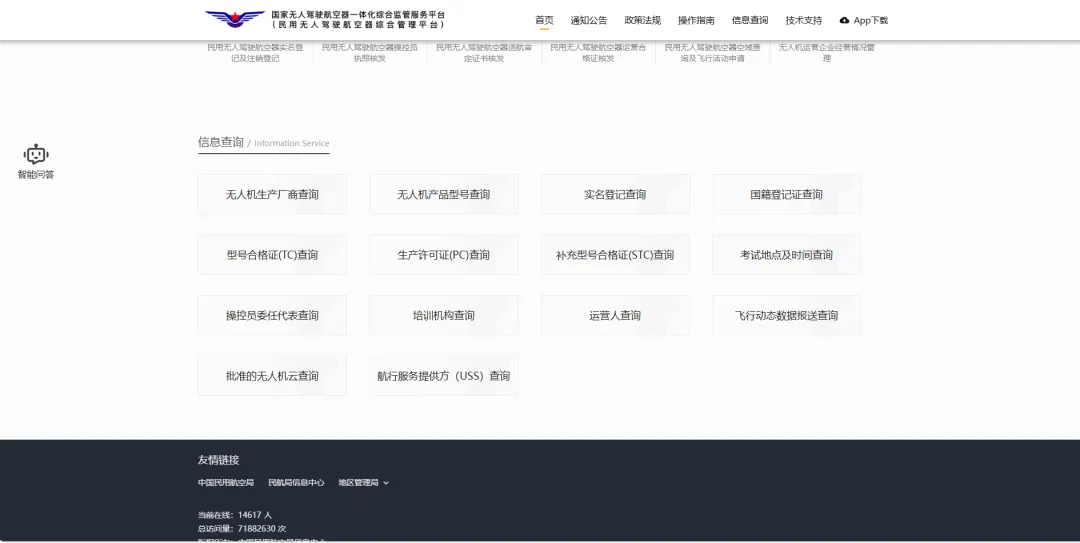Visit the 民航局信息中心 footer link
The height and width of the screenshot is (543, 1080).
[x=296, y=483]
